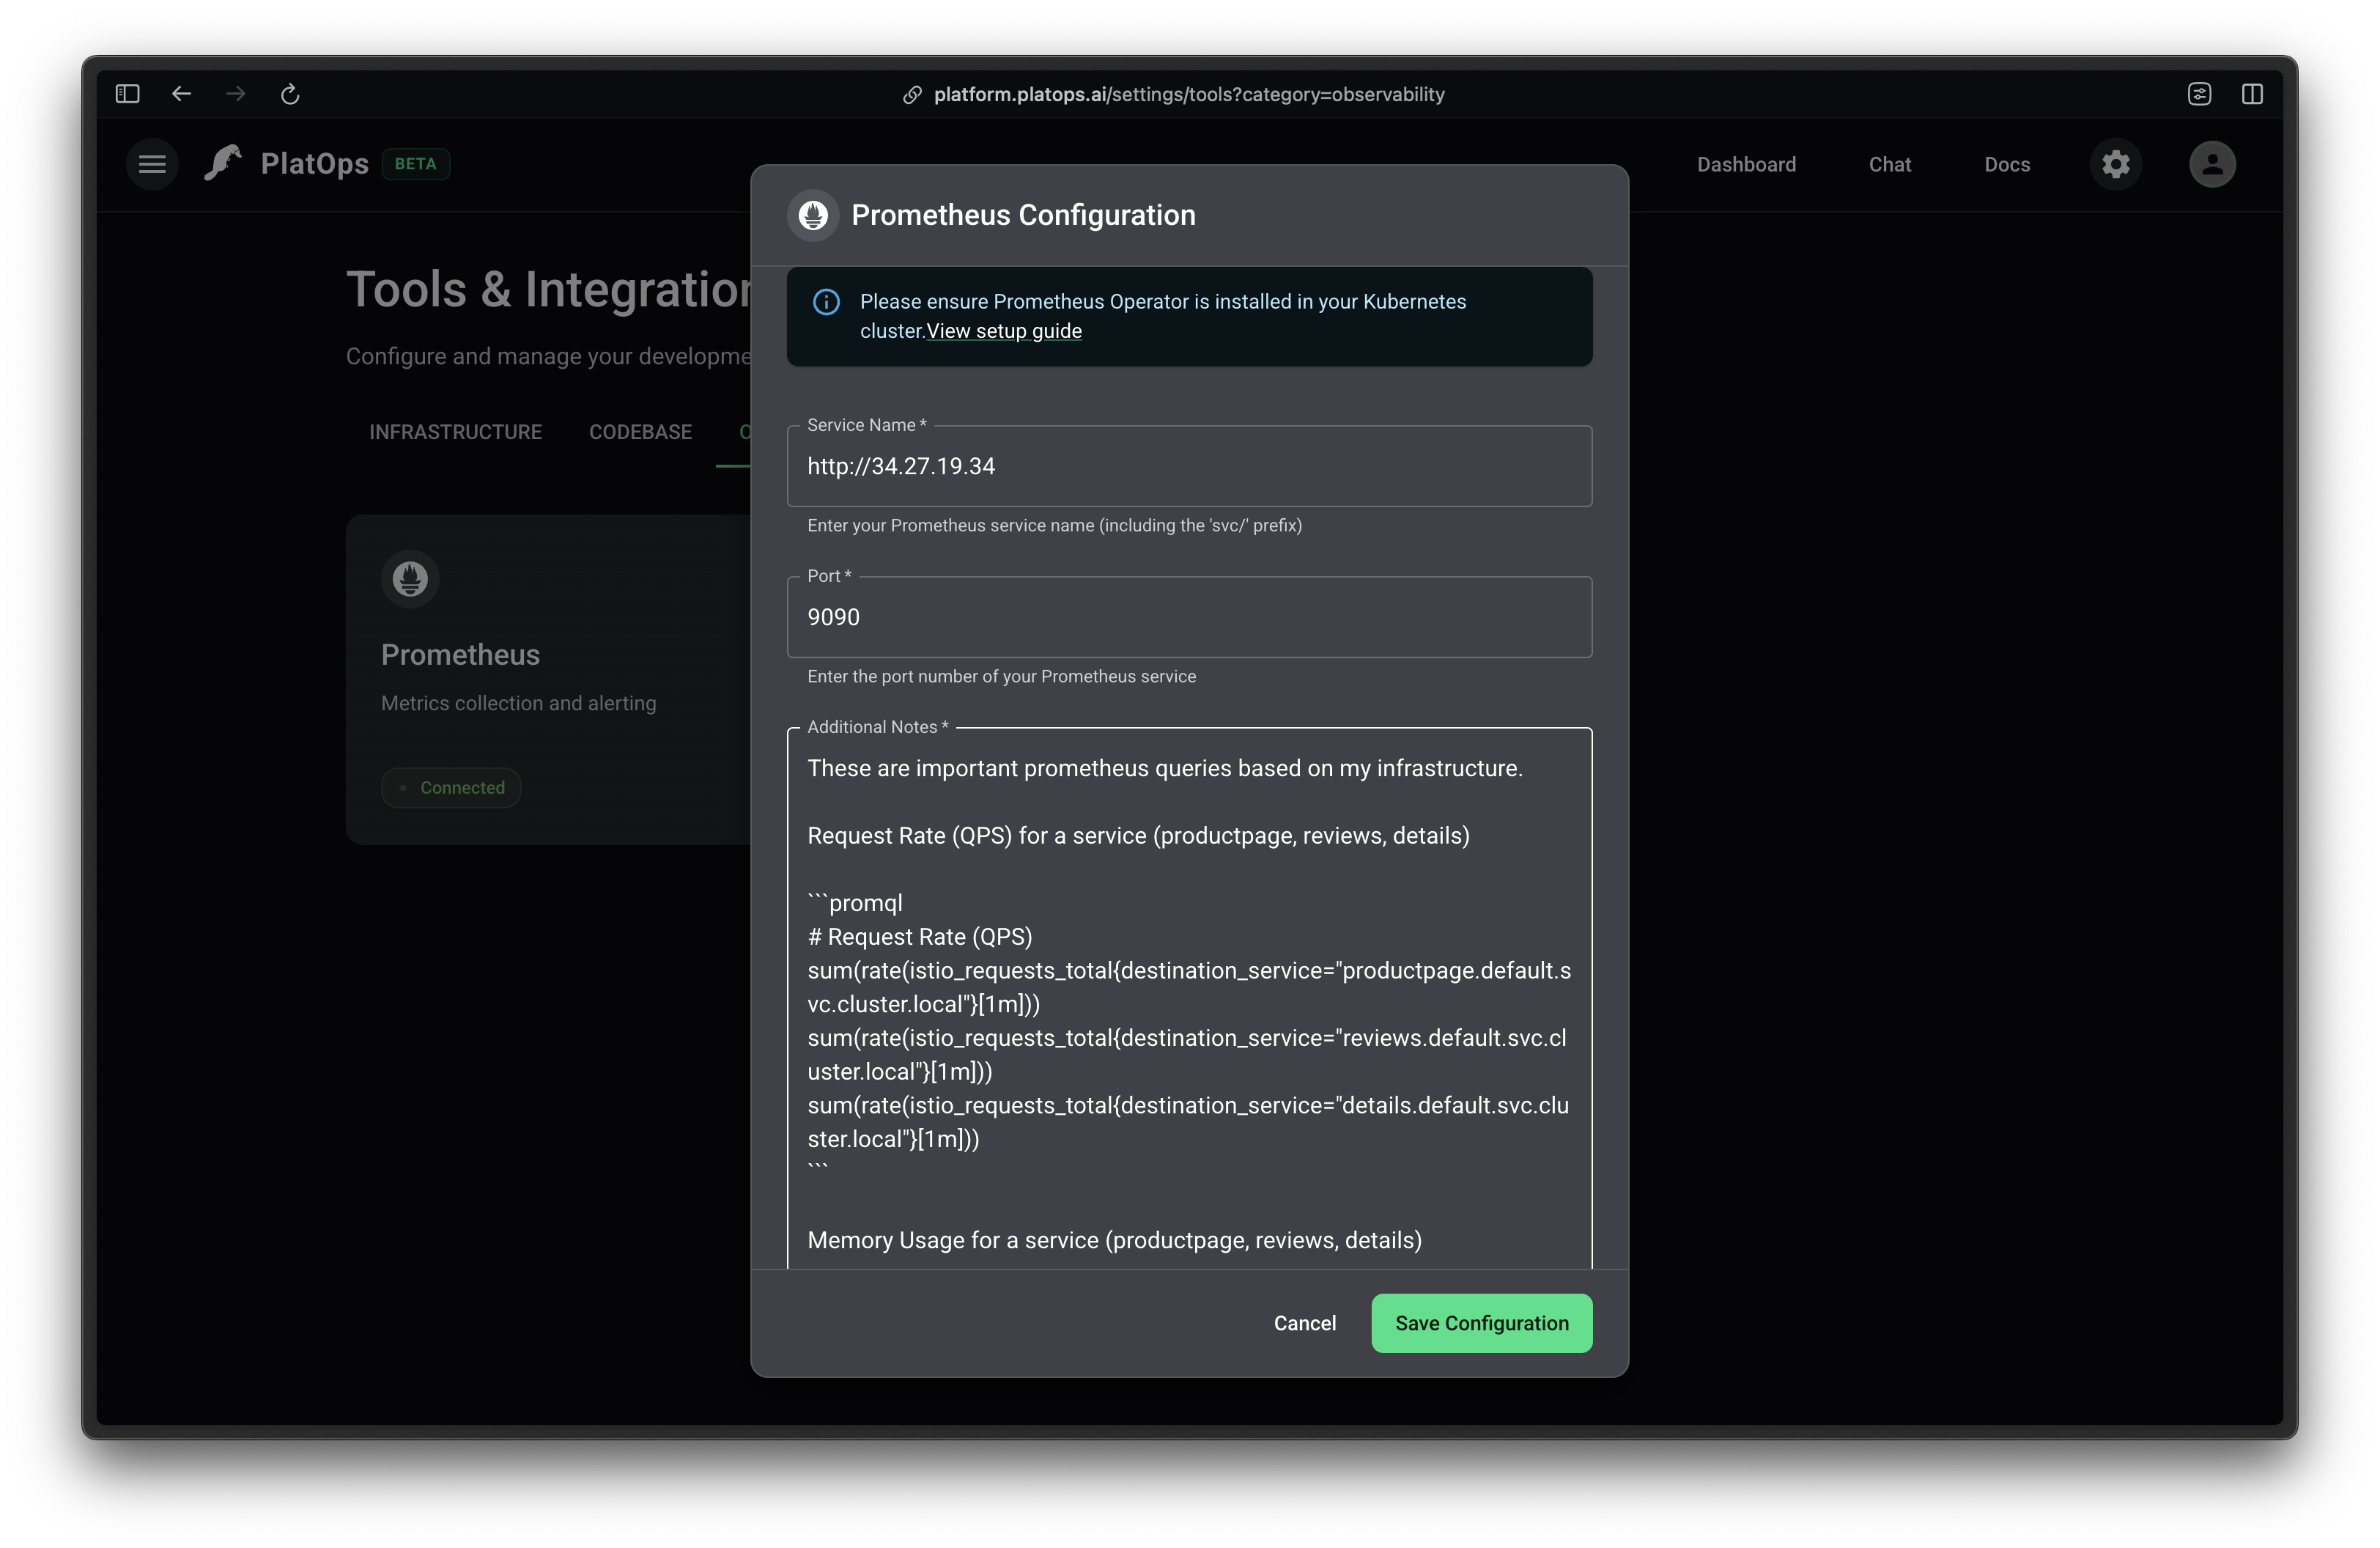Open the Dashboard nav item

click(x=1746, y=164)
